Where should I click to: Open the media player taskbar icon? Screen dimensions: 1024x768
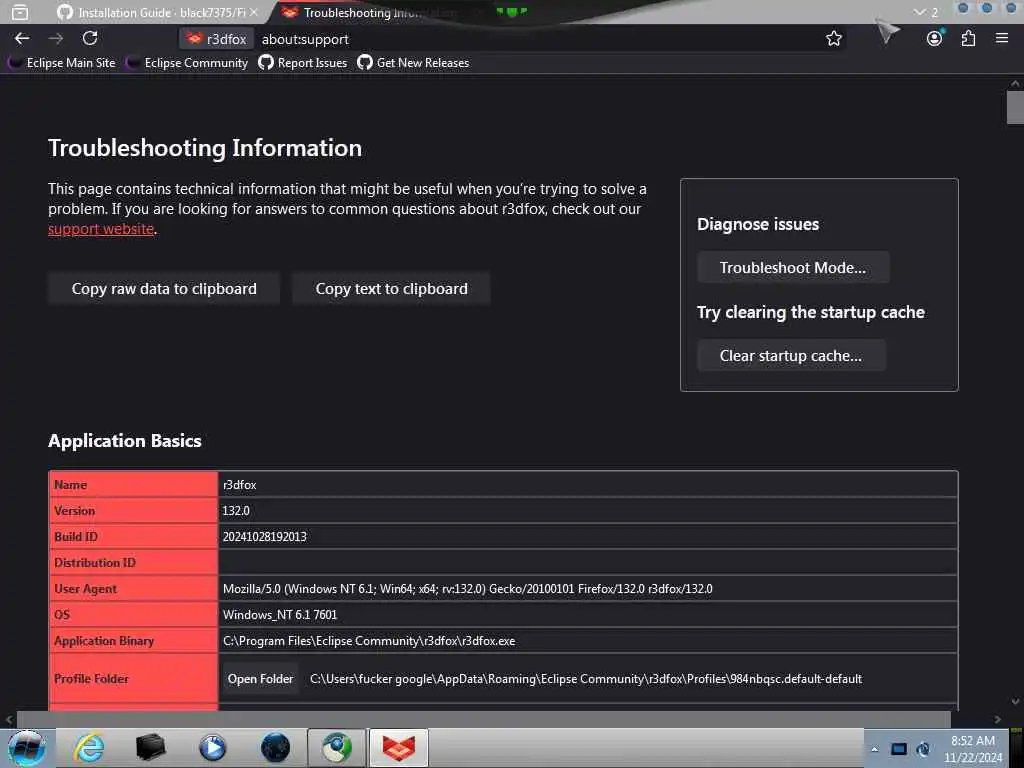(x=213, y=748)
